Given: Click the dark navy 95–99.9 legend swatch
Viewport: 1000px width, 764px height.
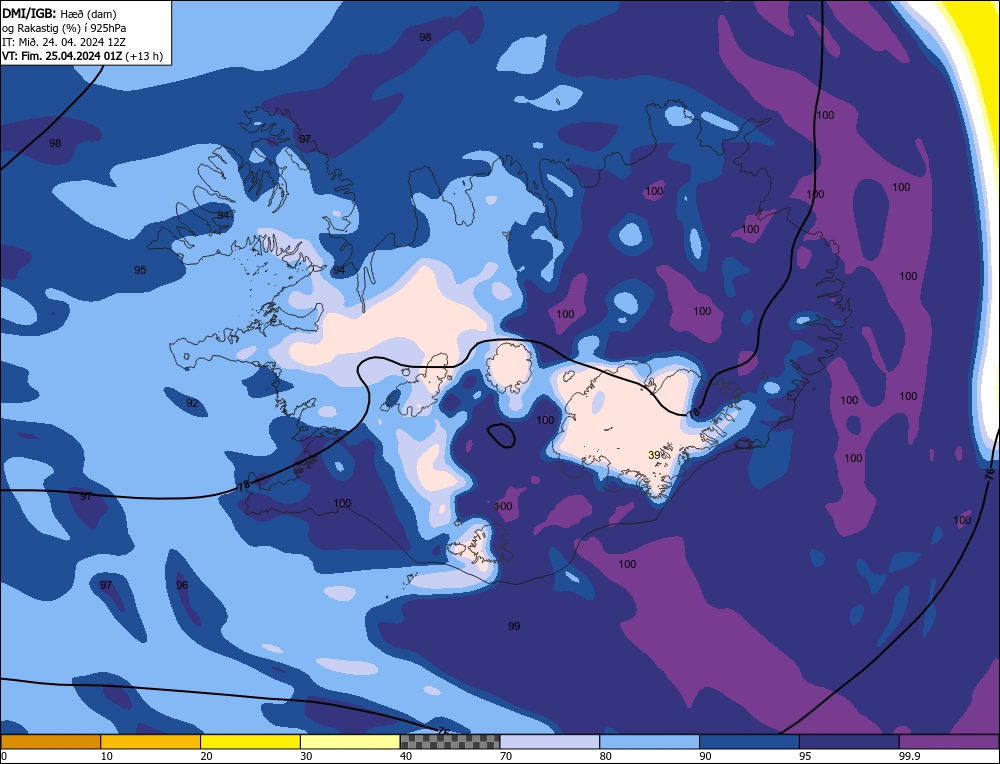Looking at the screenshot, I should click(x=849, y=742).
